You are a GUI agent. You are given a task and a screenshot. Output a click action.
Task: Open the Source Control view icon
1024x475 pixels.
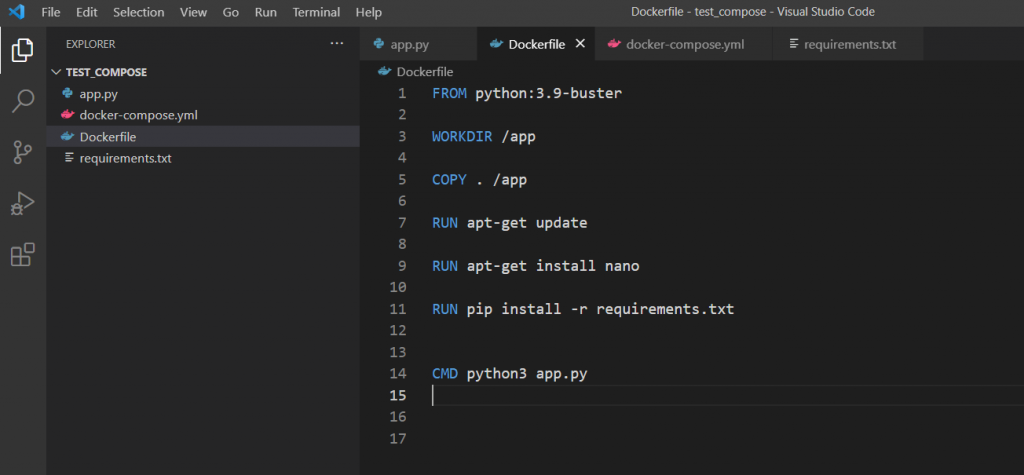click(x=23, y=152)
